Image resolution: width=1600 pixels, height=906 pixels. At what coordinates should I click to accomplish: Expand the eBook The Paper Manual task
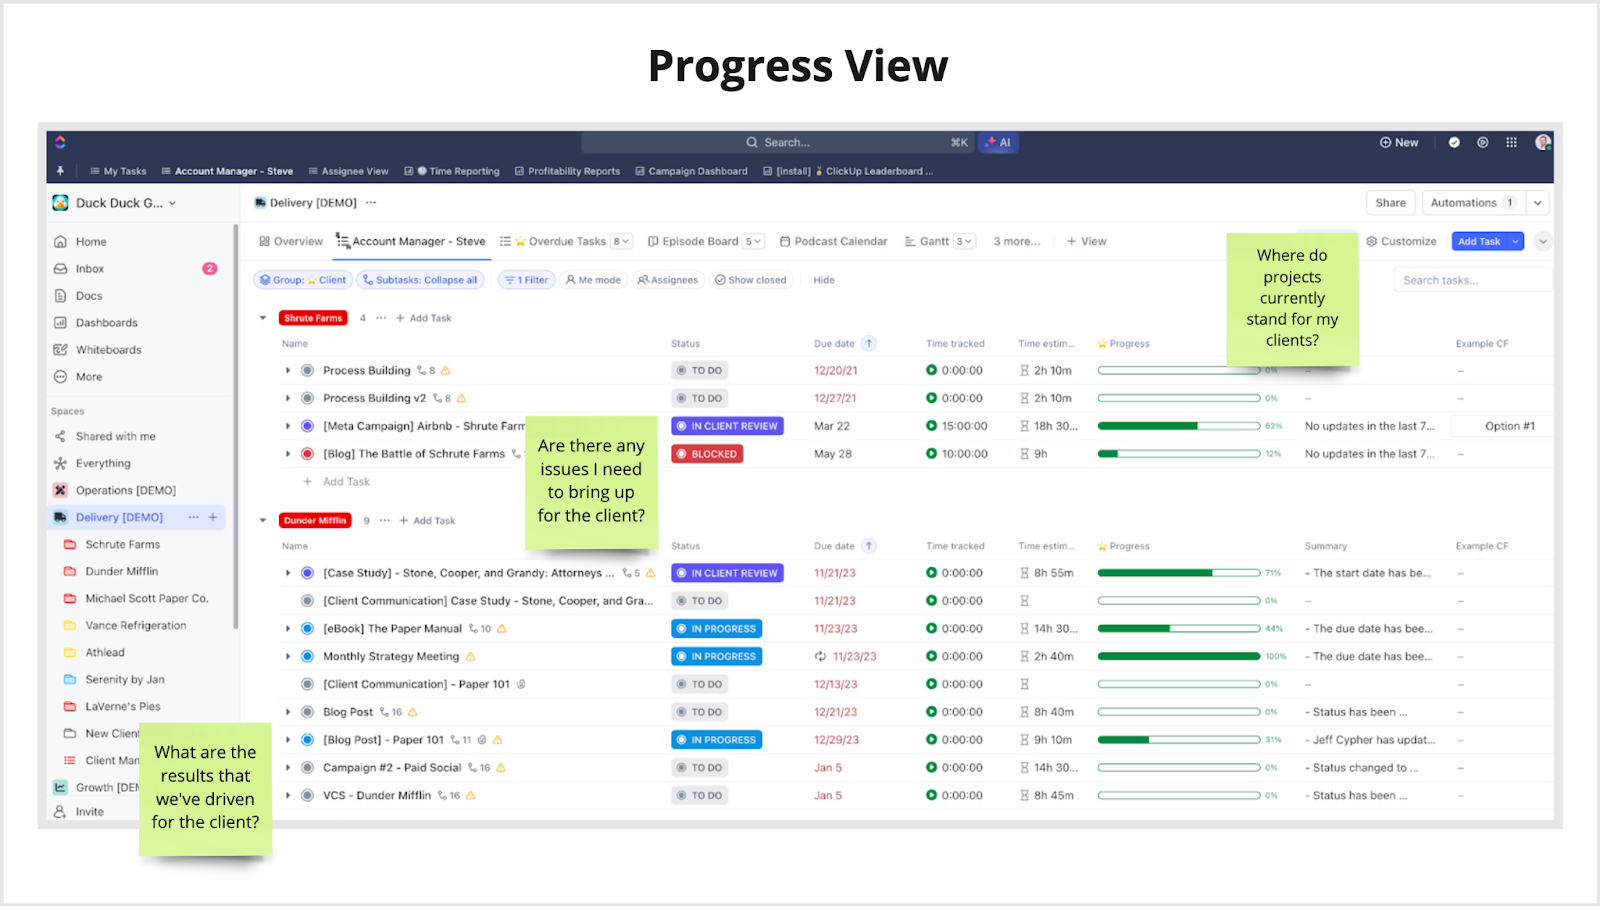click(288, 629)
